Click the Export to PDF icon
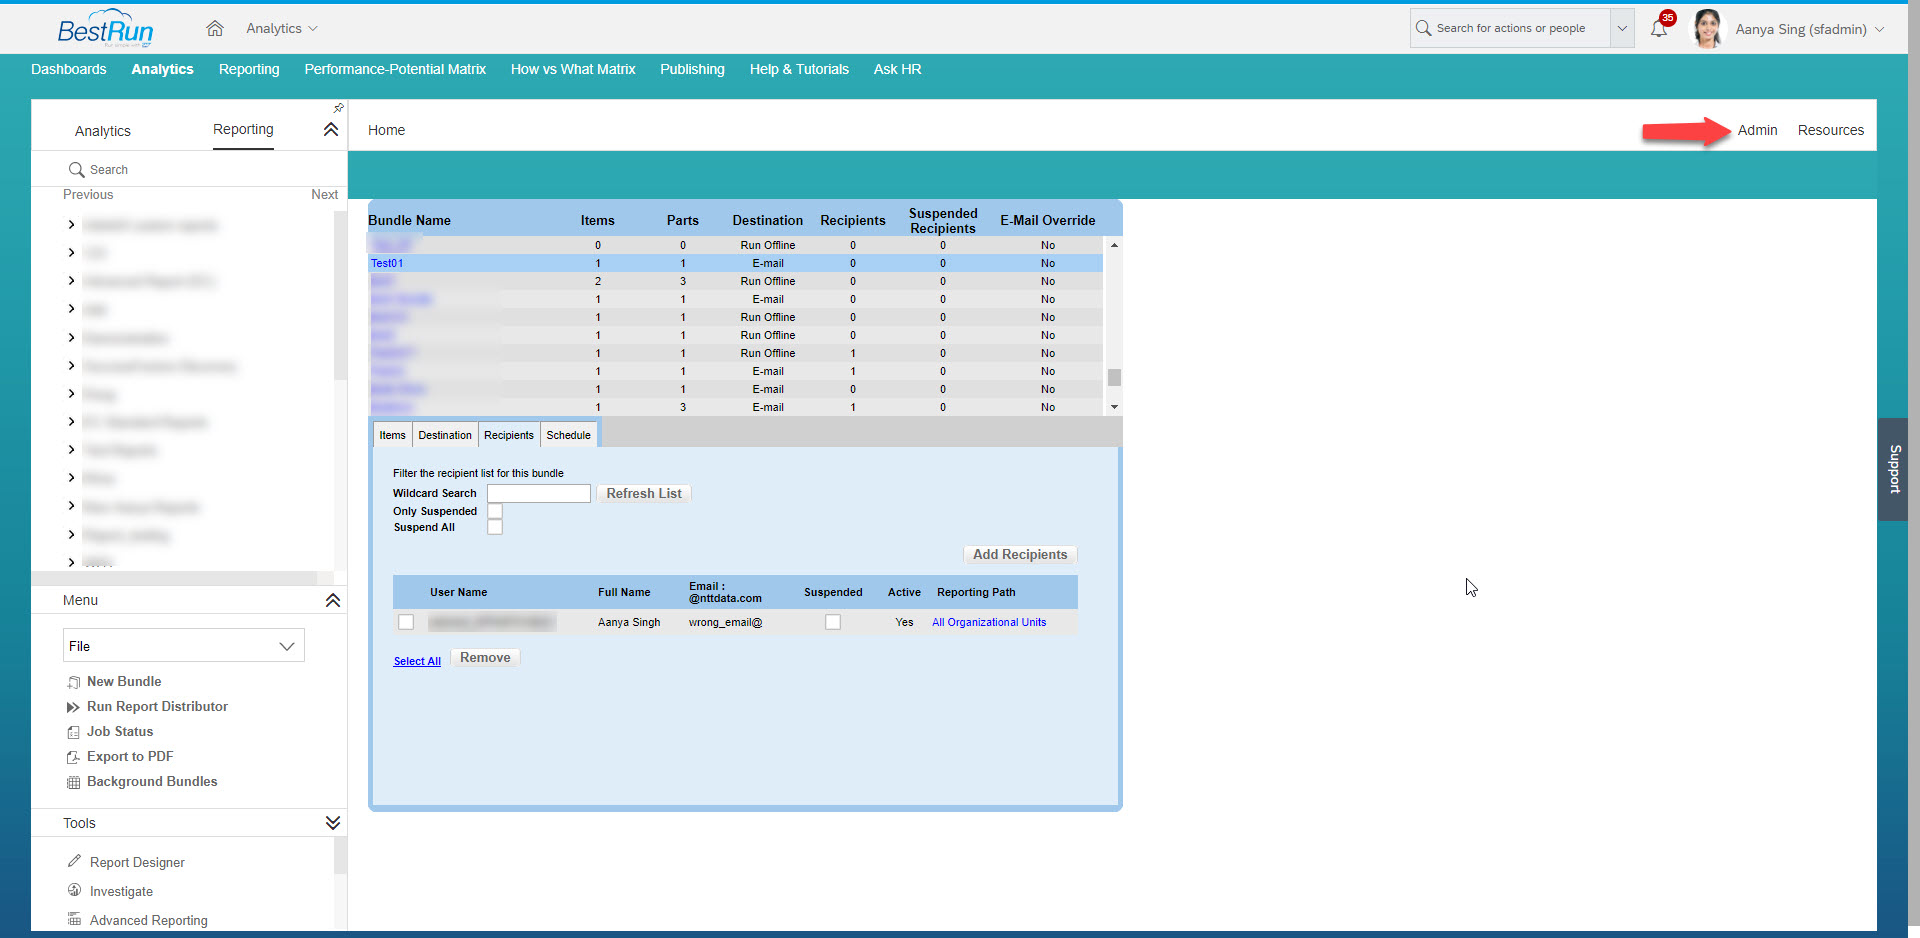 point(73,757)
